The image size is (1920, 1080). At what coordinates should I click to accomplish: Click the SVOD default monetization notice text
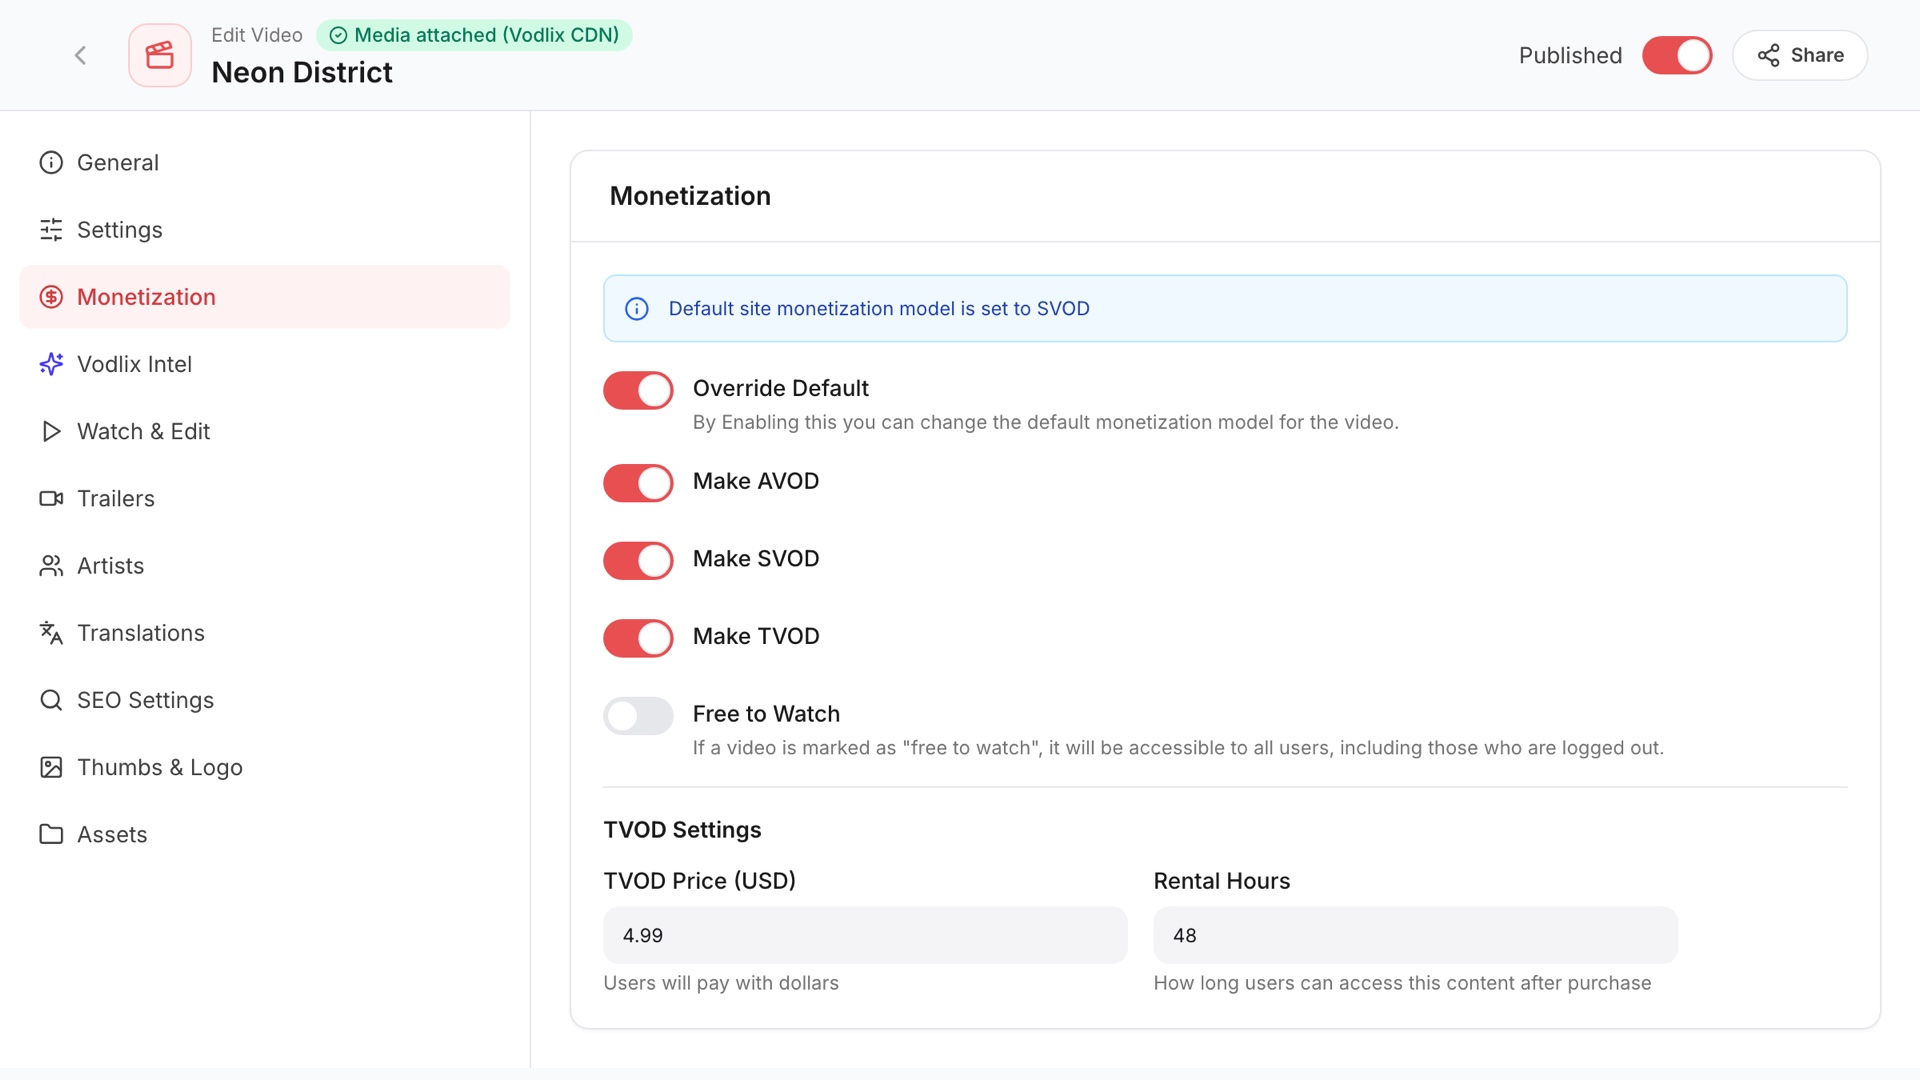point(879,309)
